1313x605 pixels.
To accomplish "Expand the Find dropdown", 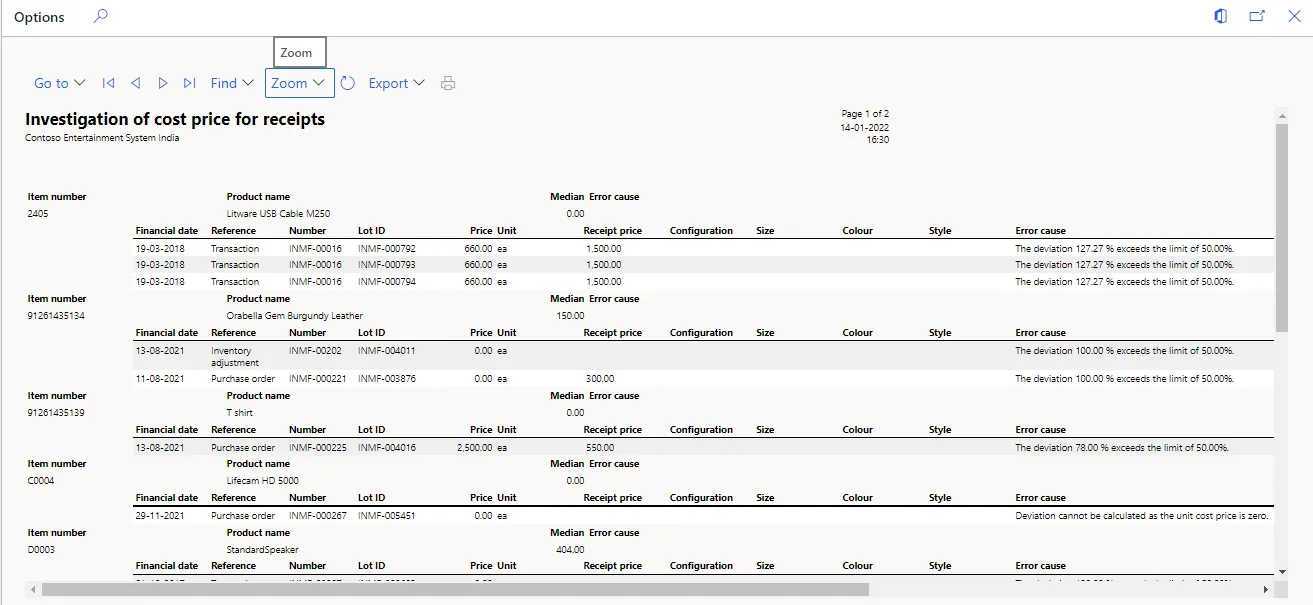I will tap(232, 83).
